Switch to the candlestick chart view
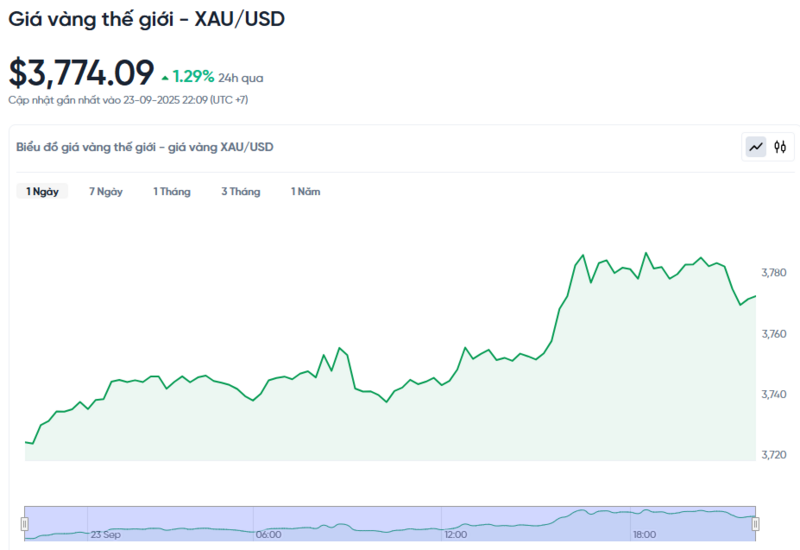This screenshot has width=800, height=550. (x=780, y=147)
